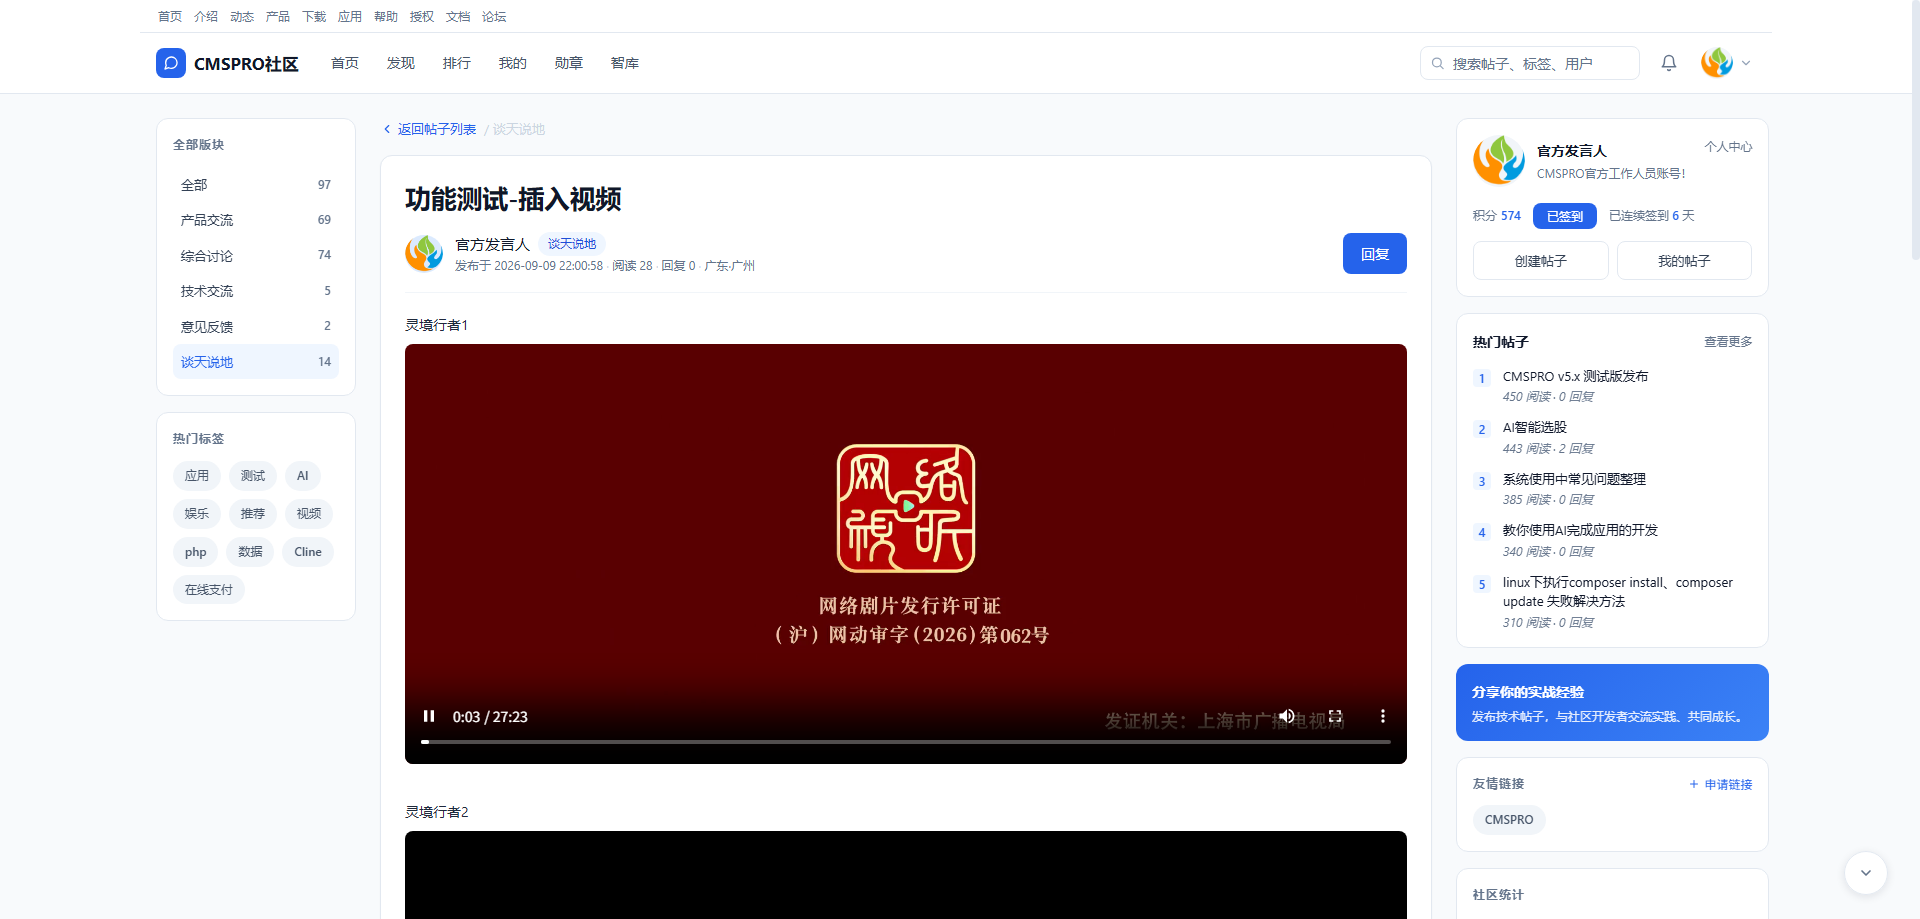This screenshot has width=1920, height=919.
Task: Click top bar 下载 download link
Action: click(x=314, y=17)
